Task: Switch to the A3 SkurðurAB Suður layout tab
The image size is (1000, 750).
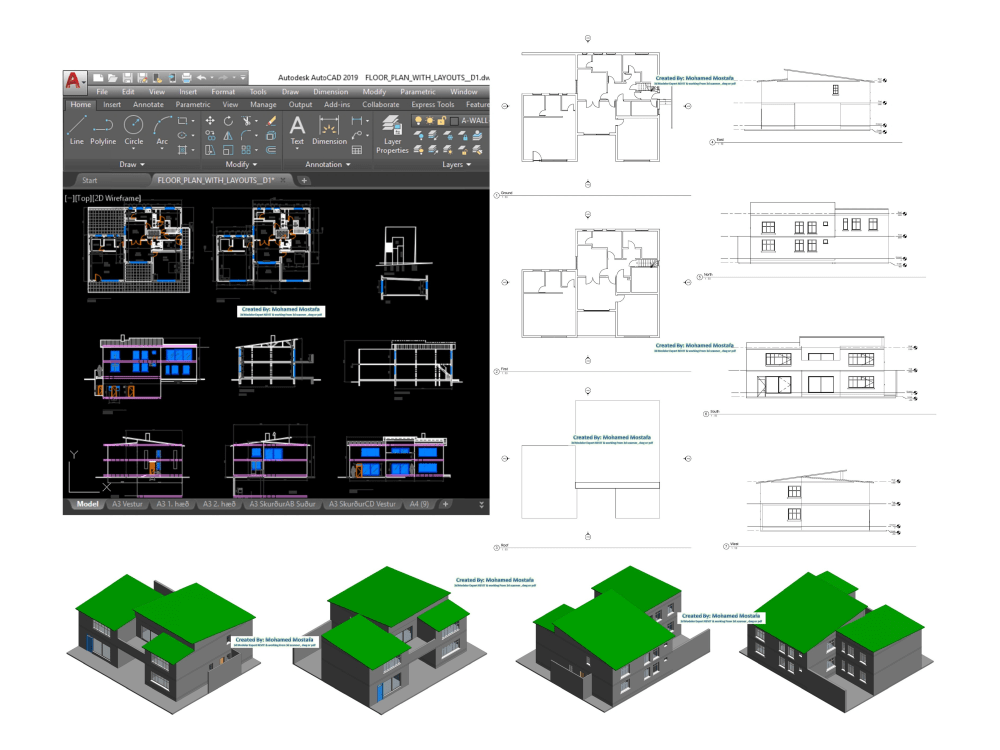Action: coord(282,504)
